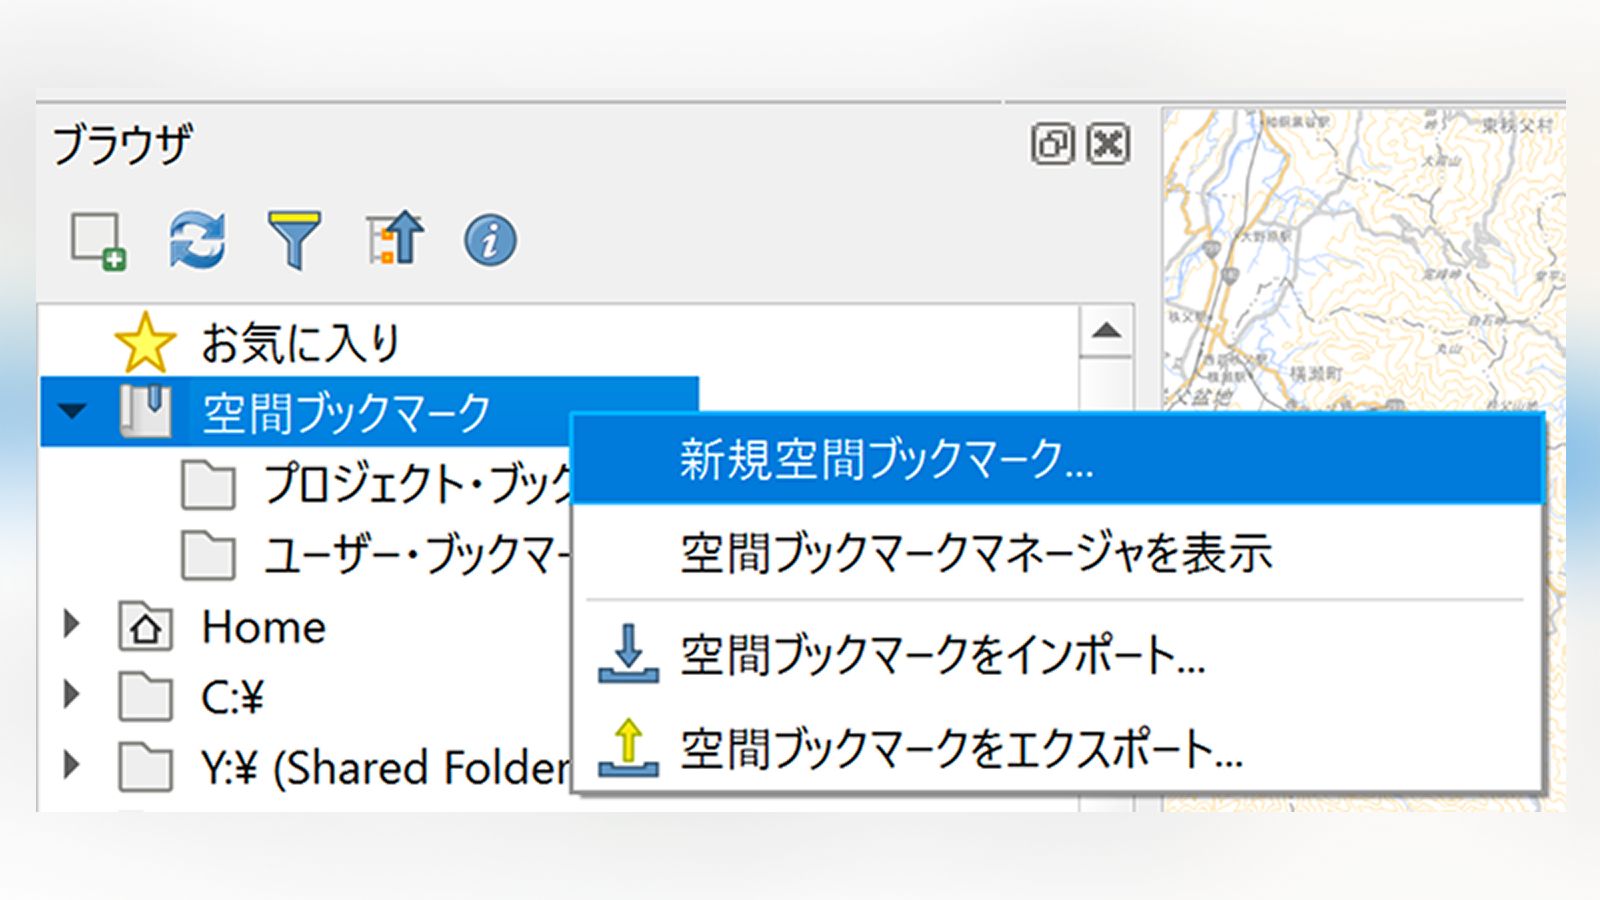This screenshot has height=900, width=1600.
Task: Expand the Y:¥ Shared Folder node
Action: [72, 765]
